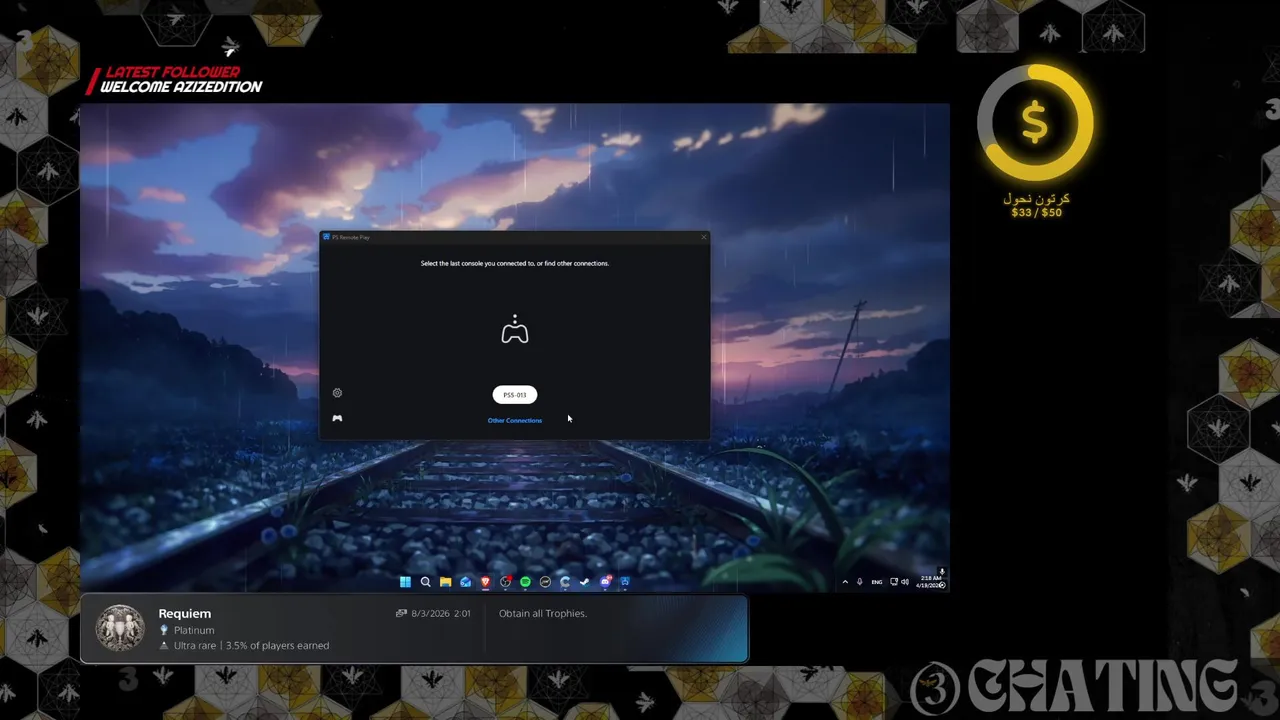Click the Ultra rare 3.5% text
The height and width of the screenshot is (720, 1280).
point(251,645)
